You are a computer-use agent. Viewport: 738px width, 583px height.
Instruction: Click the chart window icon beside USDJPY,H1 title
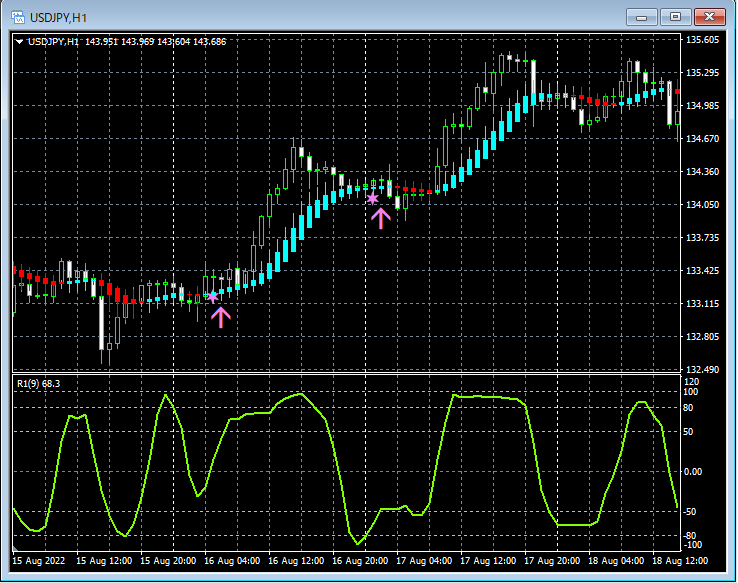[x=18, y=18]
